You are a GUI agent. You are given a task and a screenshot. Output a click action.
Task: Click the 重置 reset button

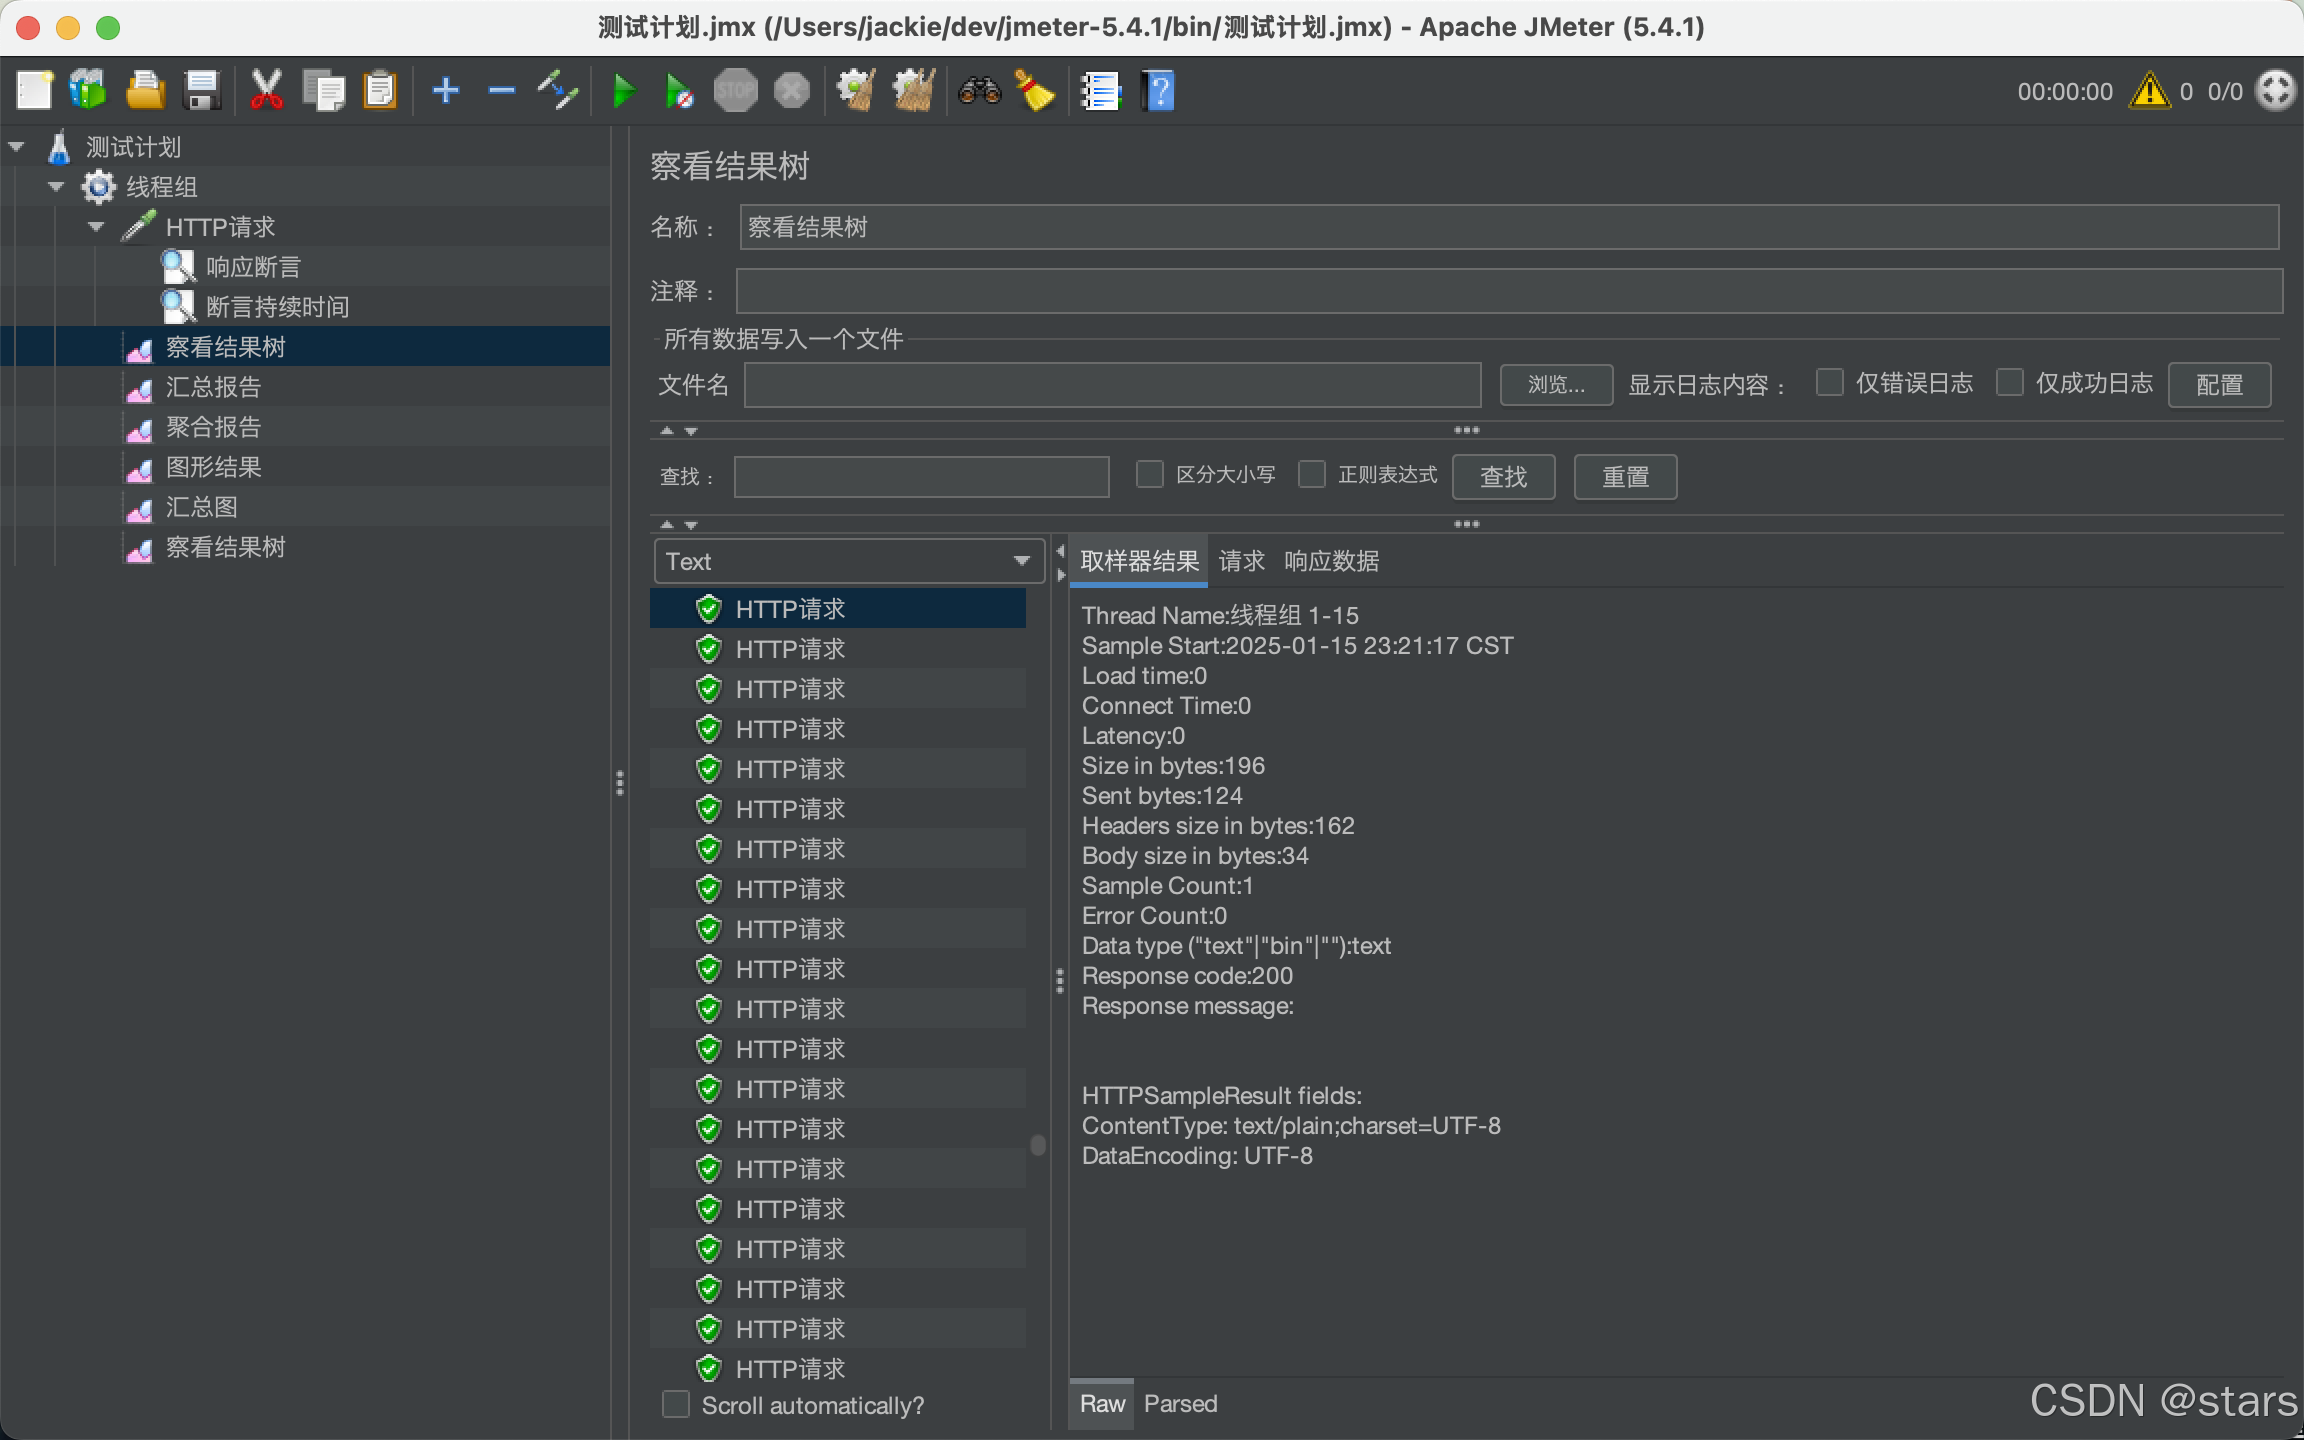(1625, 477)
